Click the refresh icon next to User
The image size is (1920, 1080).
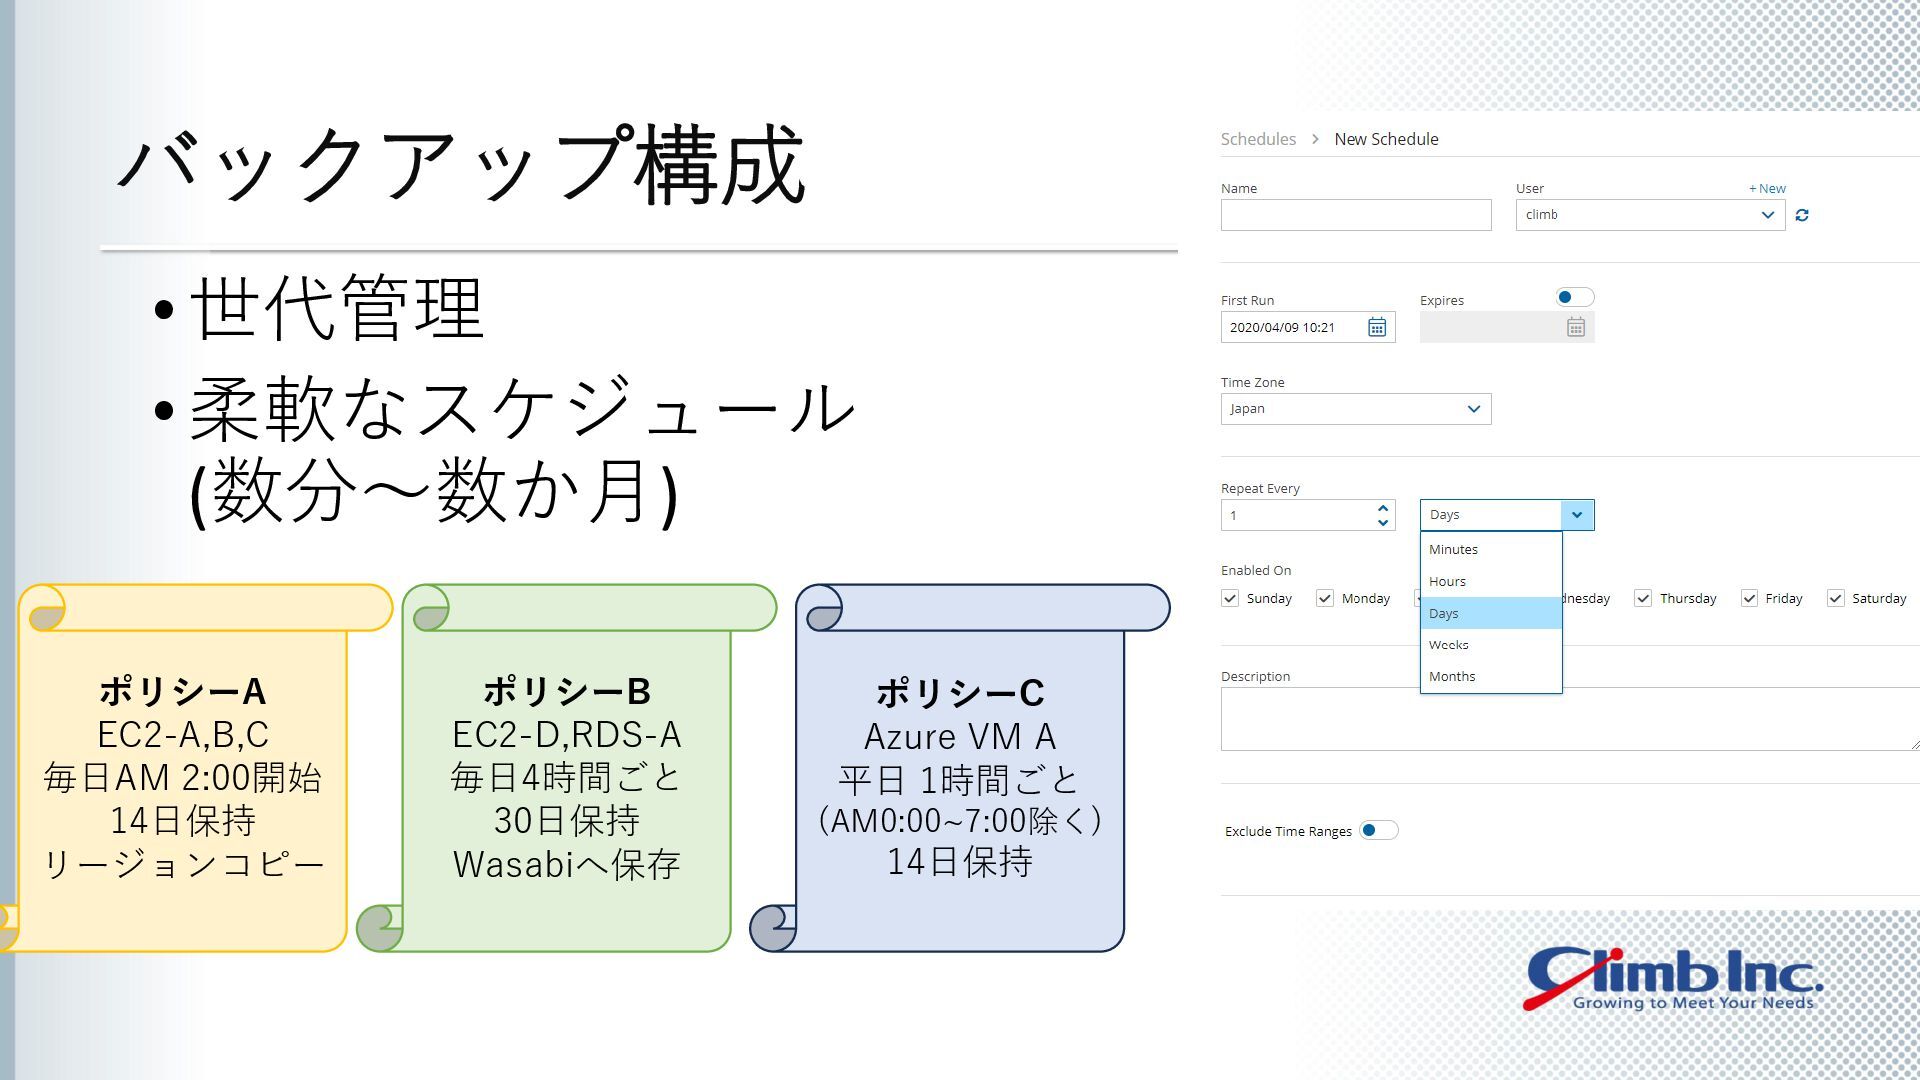point(1802,215)
